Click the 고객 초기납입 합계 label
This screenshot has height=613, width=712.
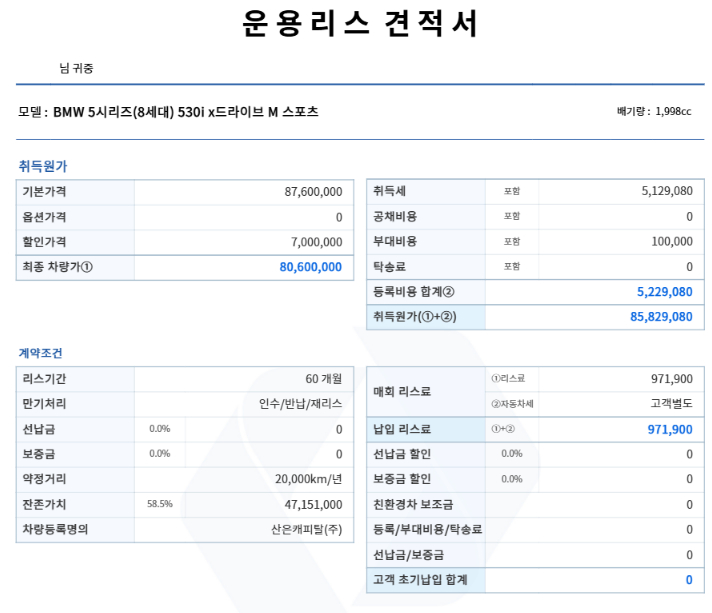pos(420,580)
